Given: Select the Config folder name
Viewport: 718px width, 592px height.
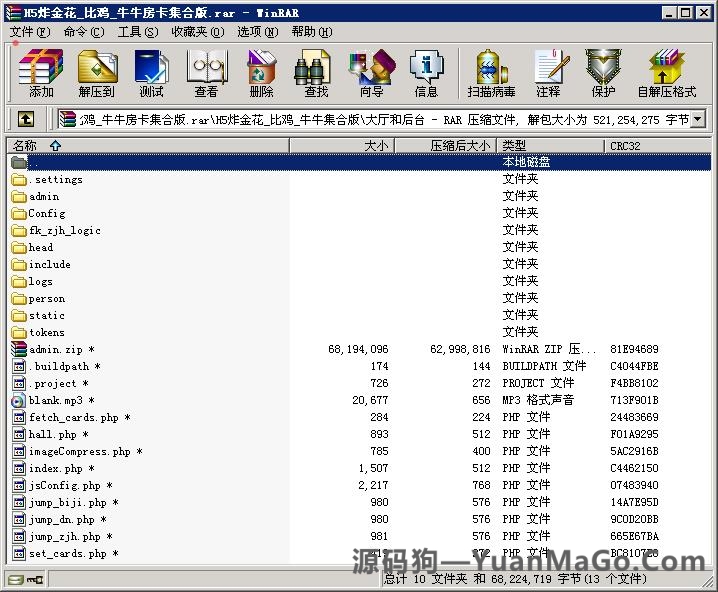Looking at the screenshot, I should (x=47, y=213).
